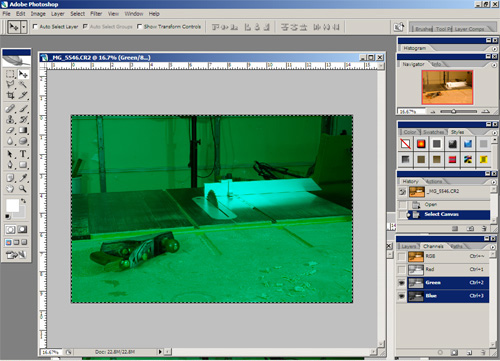500x361 pixels.
Task: Select the Crop tool
Action: pos(10,95)
